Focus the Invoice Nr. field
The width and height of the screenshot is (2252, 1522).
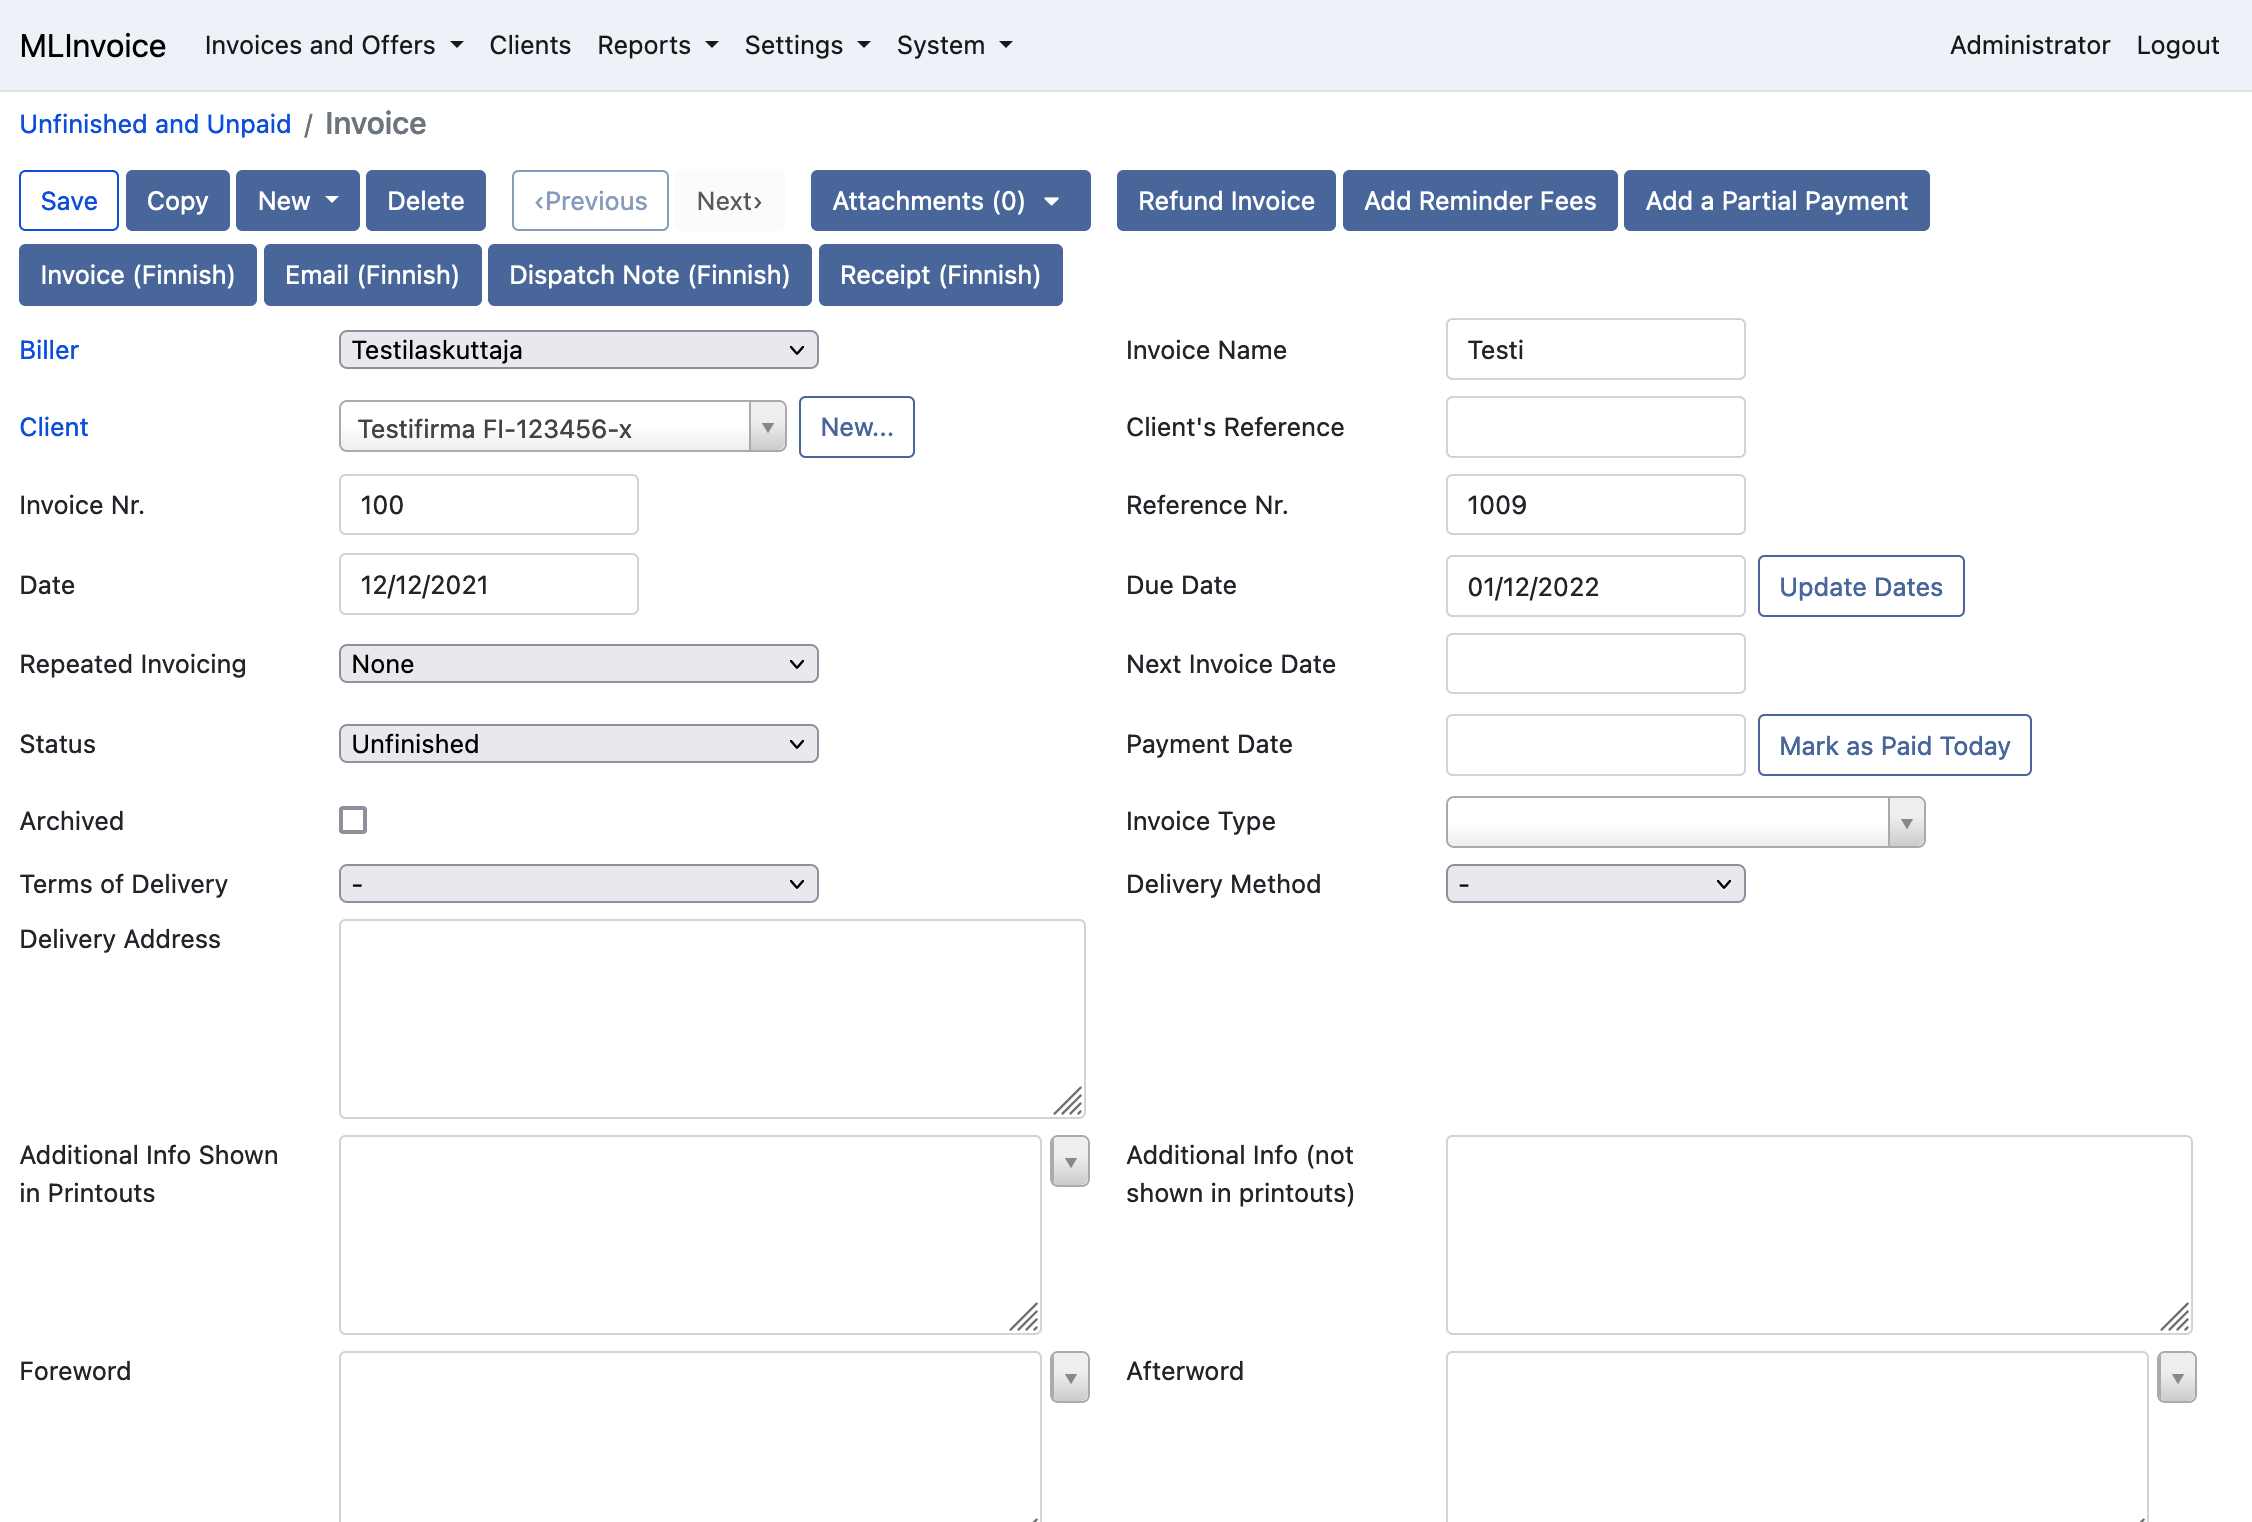[489, 505]
